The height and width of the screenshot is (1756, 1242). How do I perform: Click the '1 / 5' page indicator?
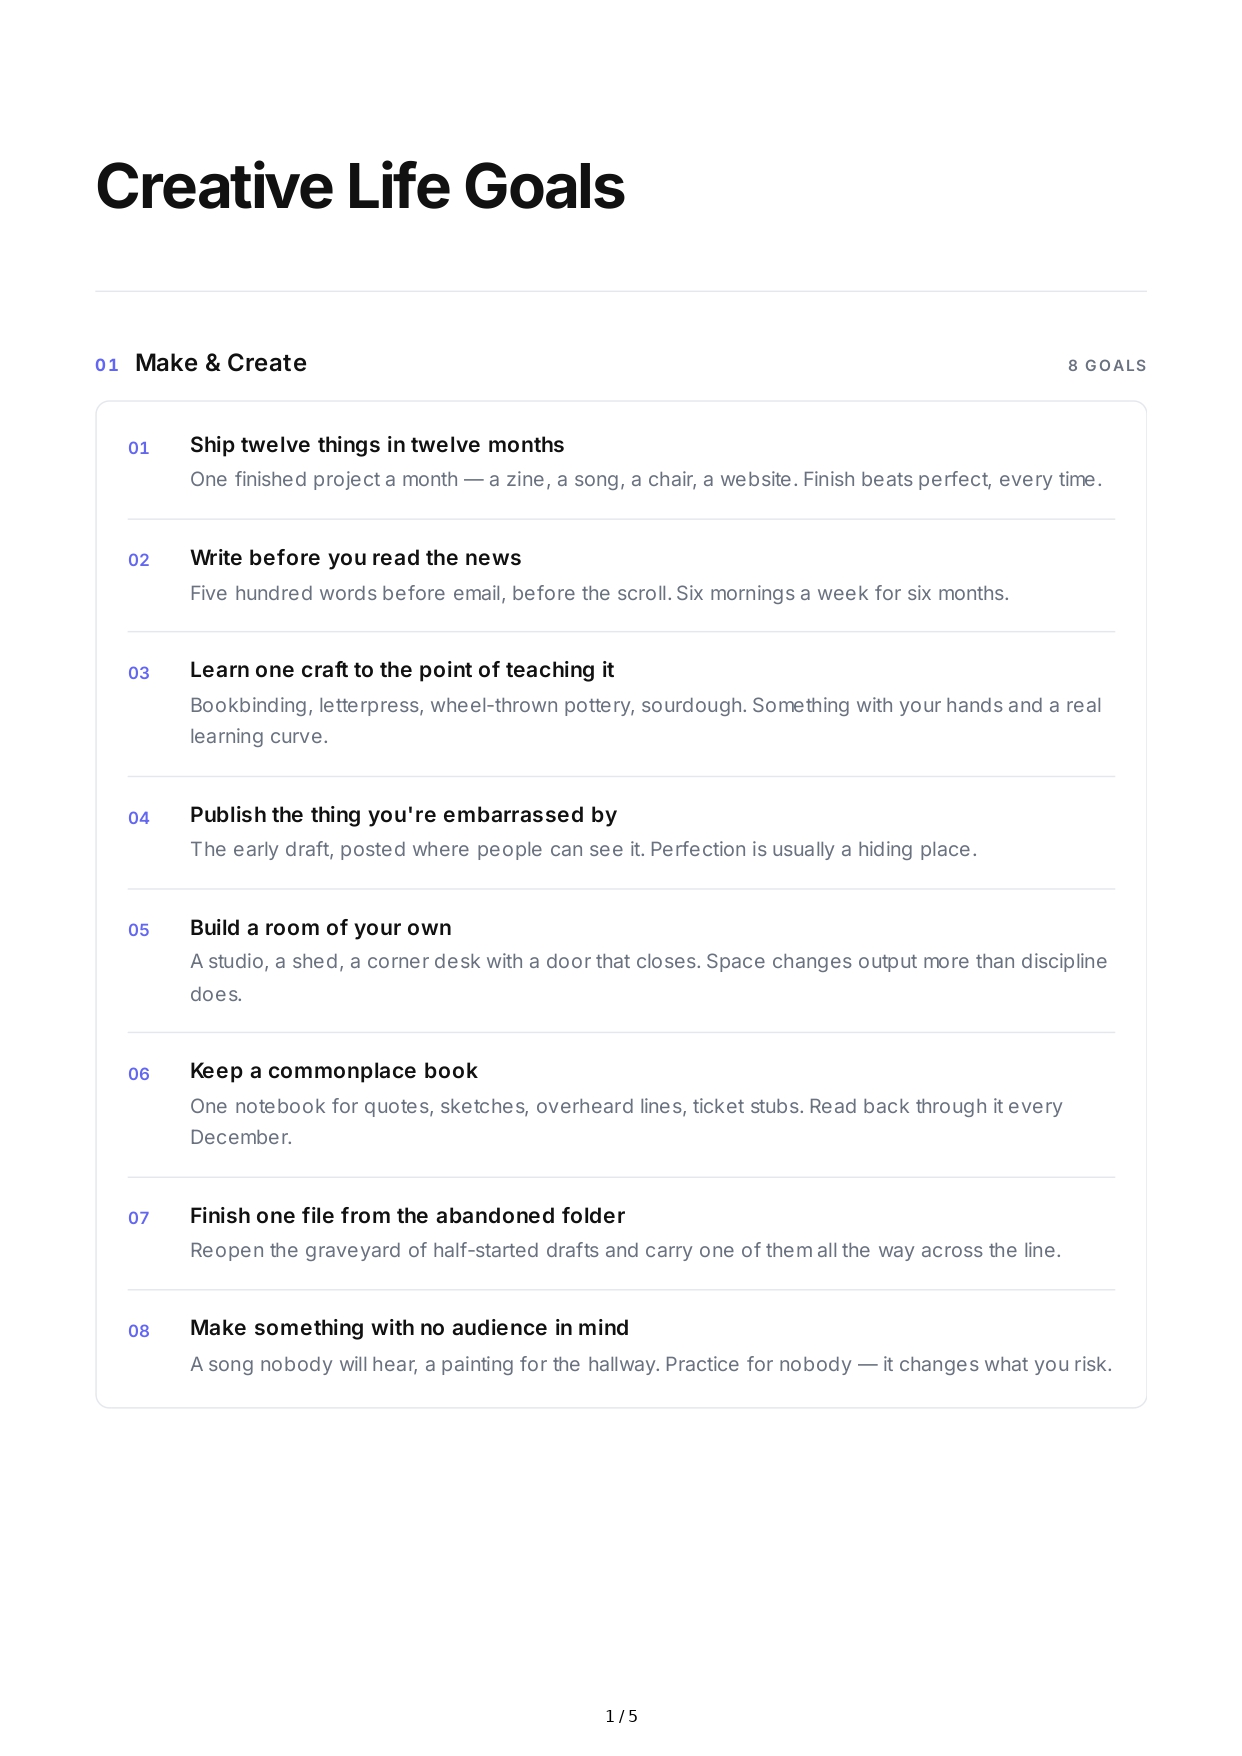[x=621, y=1716]
